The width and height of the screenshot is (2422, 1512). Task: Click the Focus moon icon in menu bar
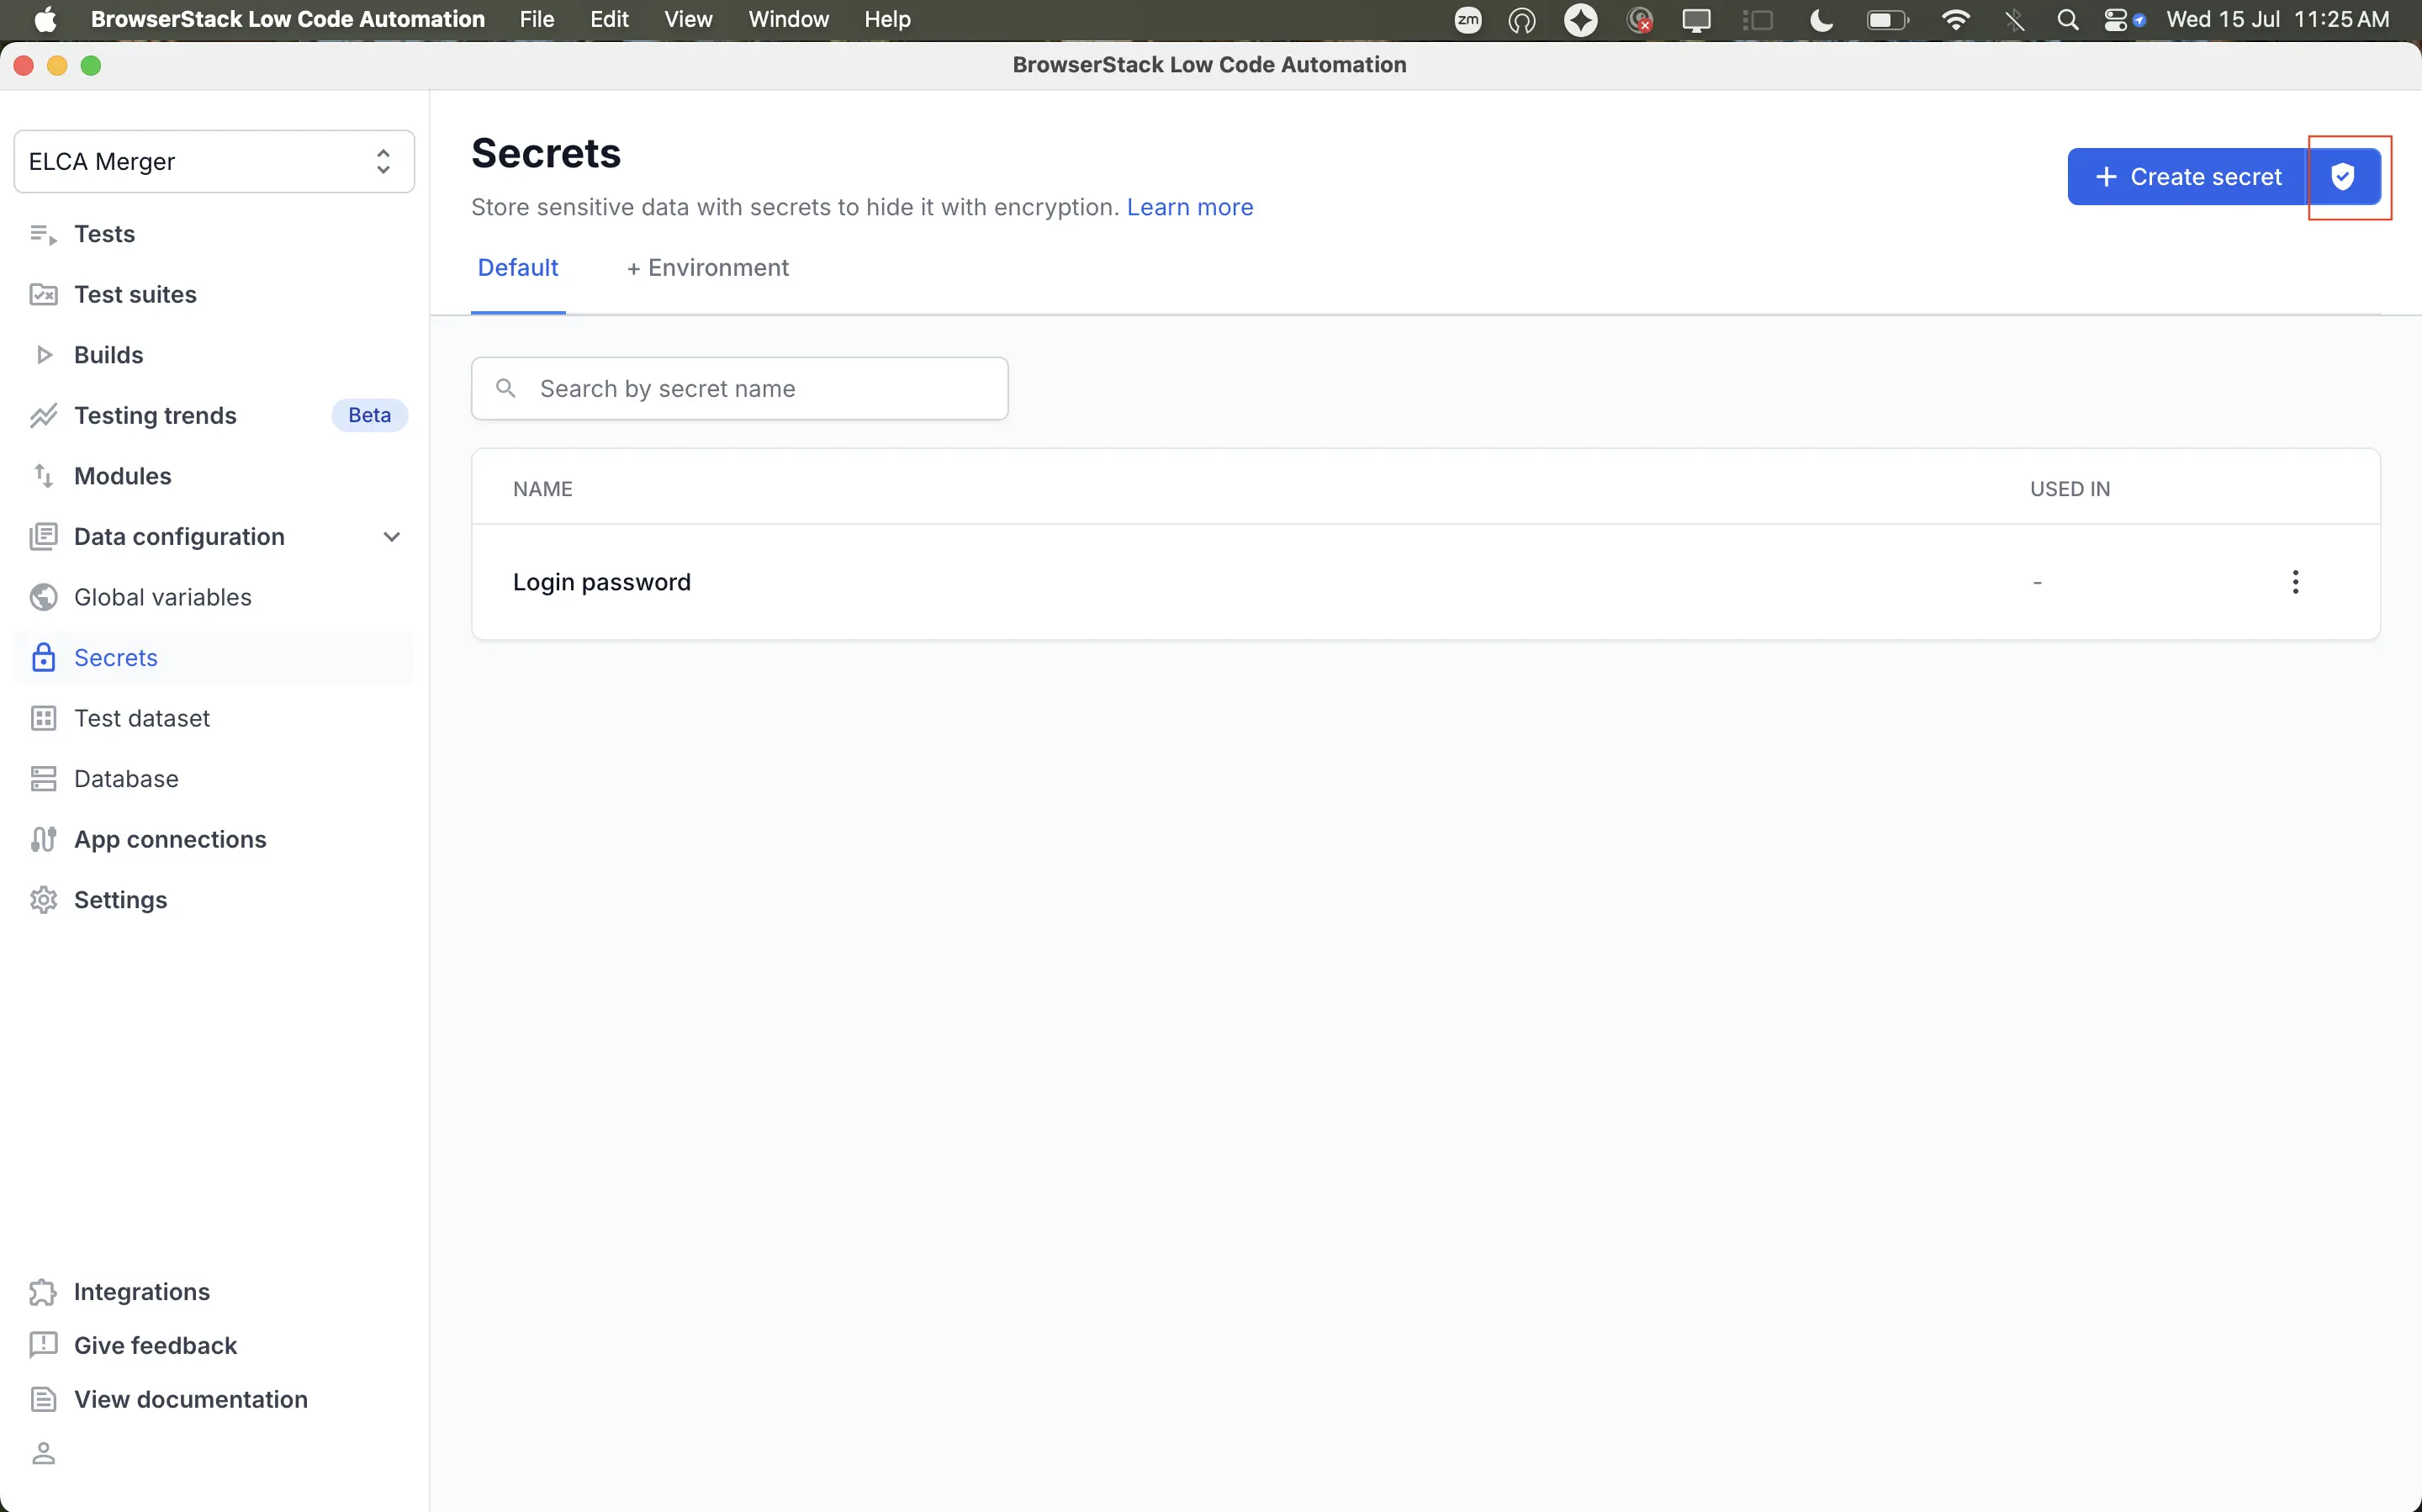[x=1821, y=20]
